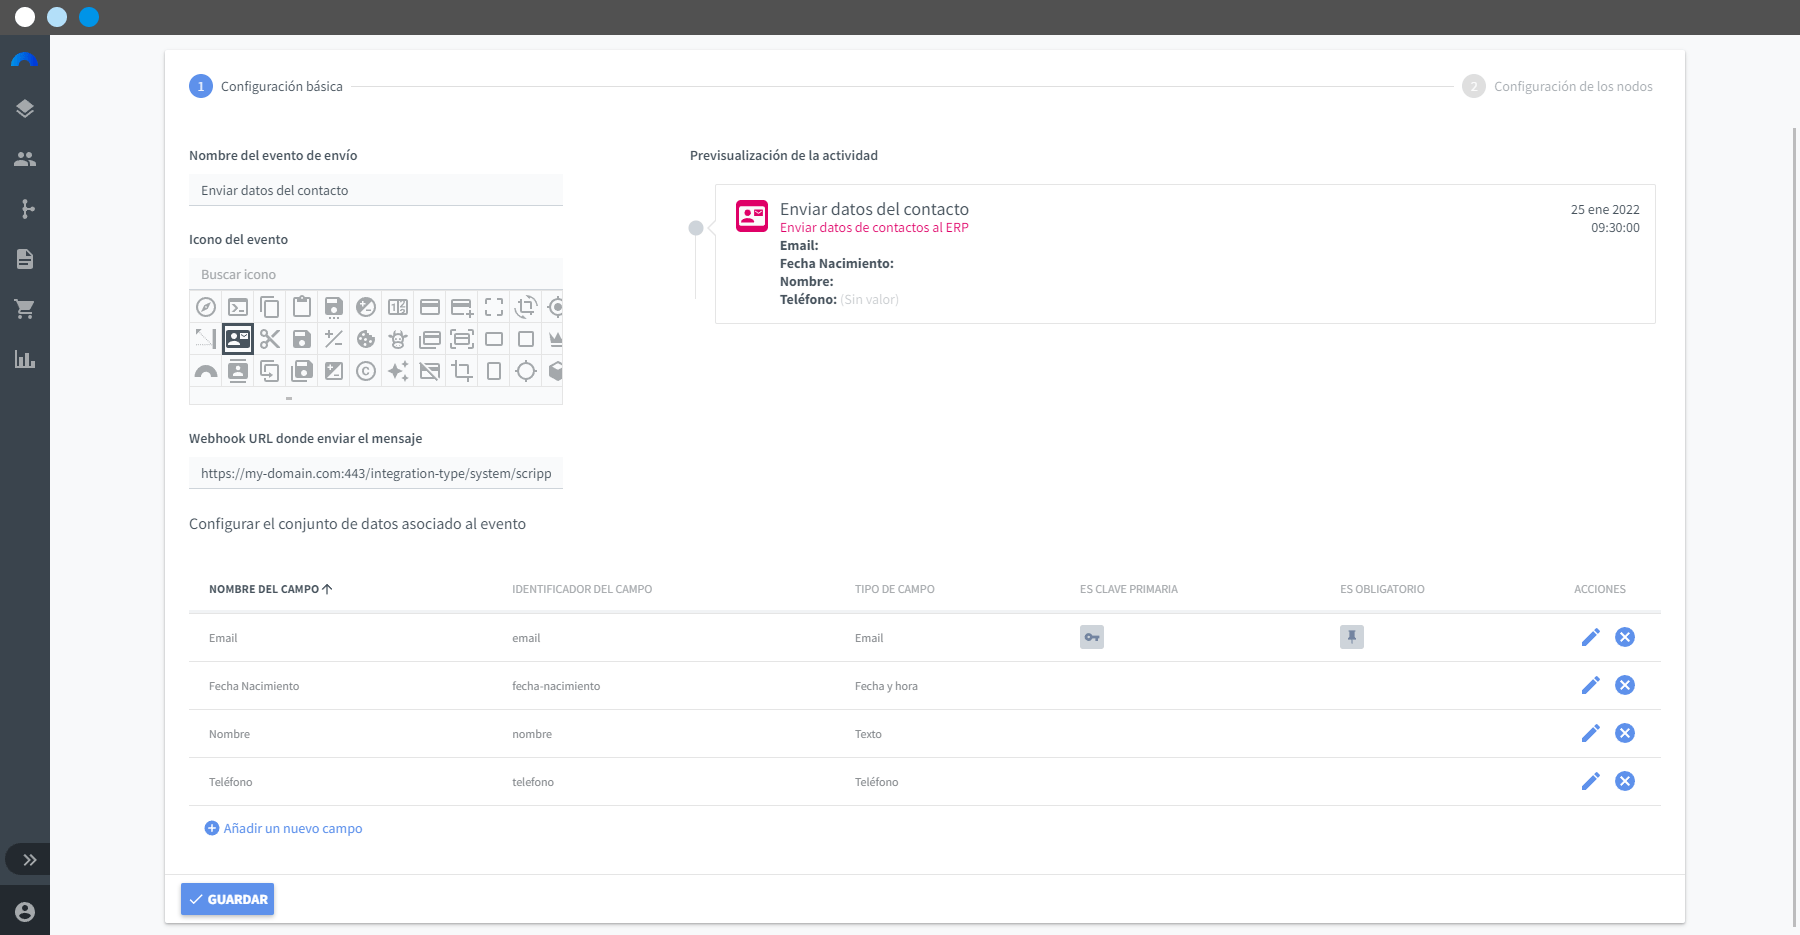Open the user account icon in sidebar
Screen dimensions: 1800x935
pos(25,911)
